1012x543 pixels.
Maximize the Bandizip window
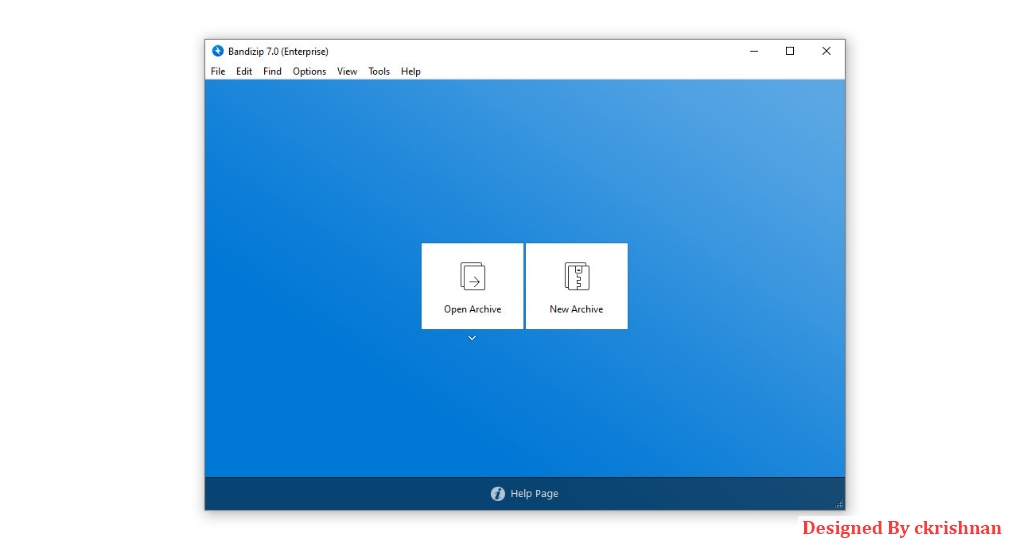coord(790,51)
